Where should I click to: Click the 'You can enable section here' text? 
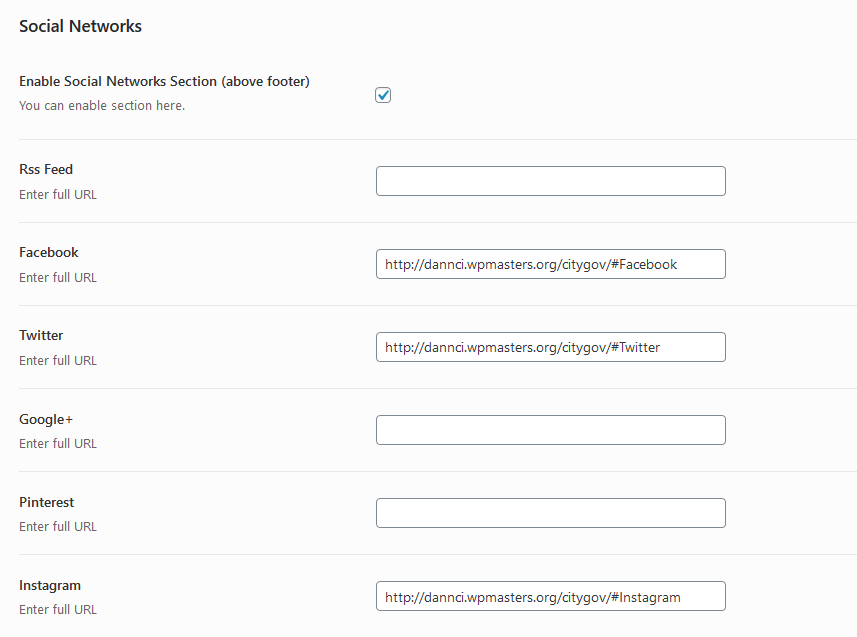click(102, 105)
